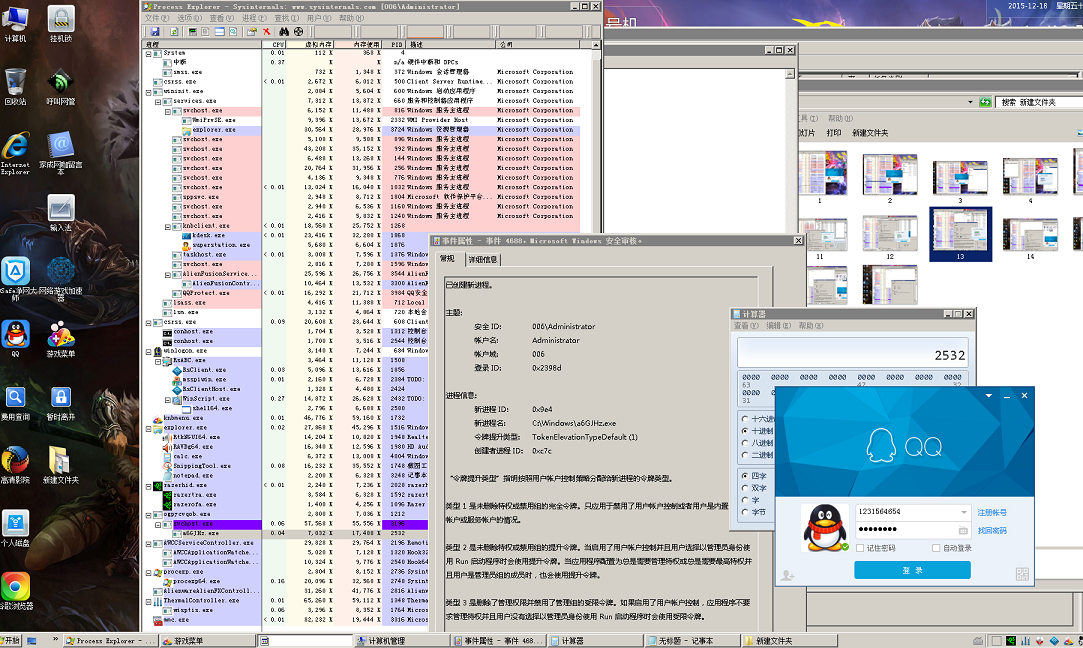Open the 选项 menu in Process Explorer
This screenshot has height=648, width=1083.
click(x=190, y=18)
